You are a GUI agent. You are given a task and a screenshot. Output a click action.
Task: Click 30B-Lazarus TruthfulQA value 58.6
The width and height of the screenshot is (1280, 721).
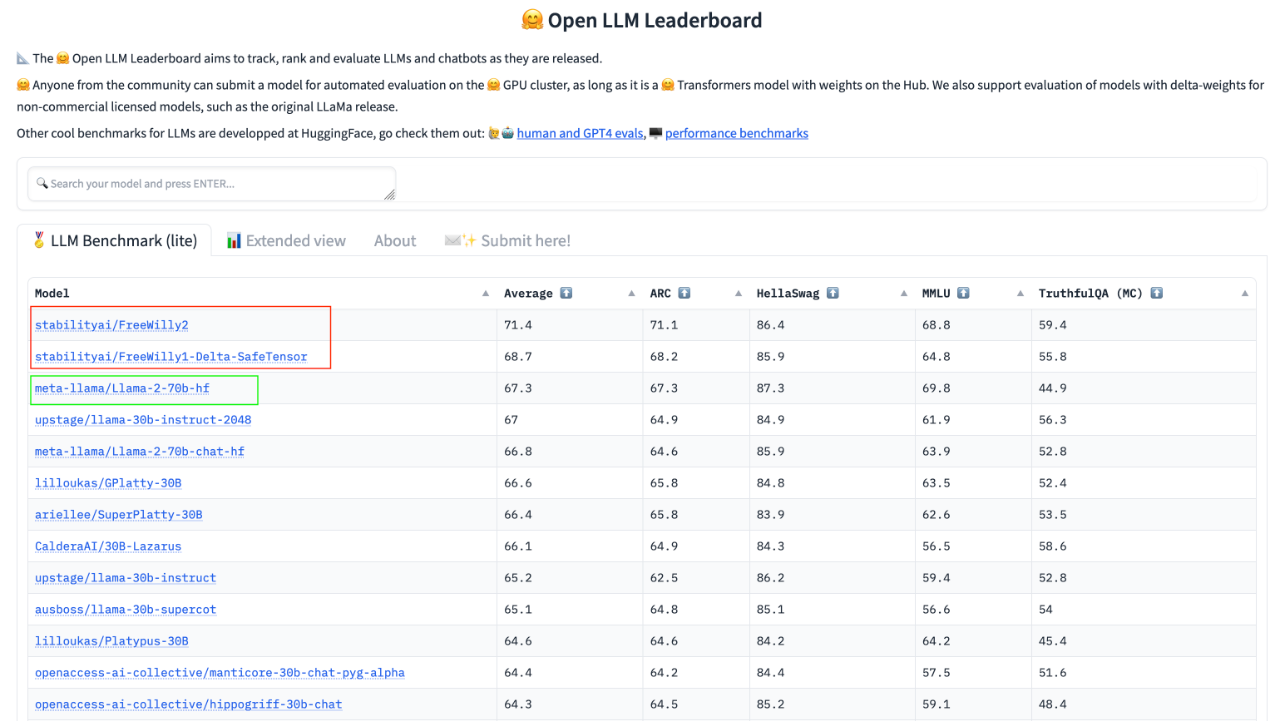click(x=1053, y=546)
